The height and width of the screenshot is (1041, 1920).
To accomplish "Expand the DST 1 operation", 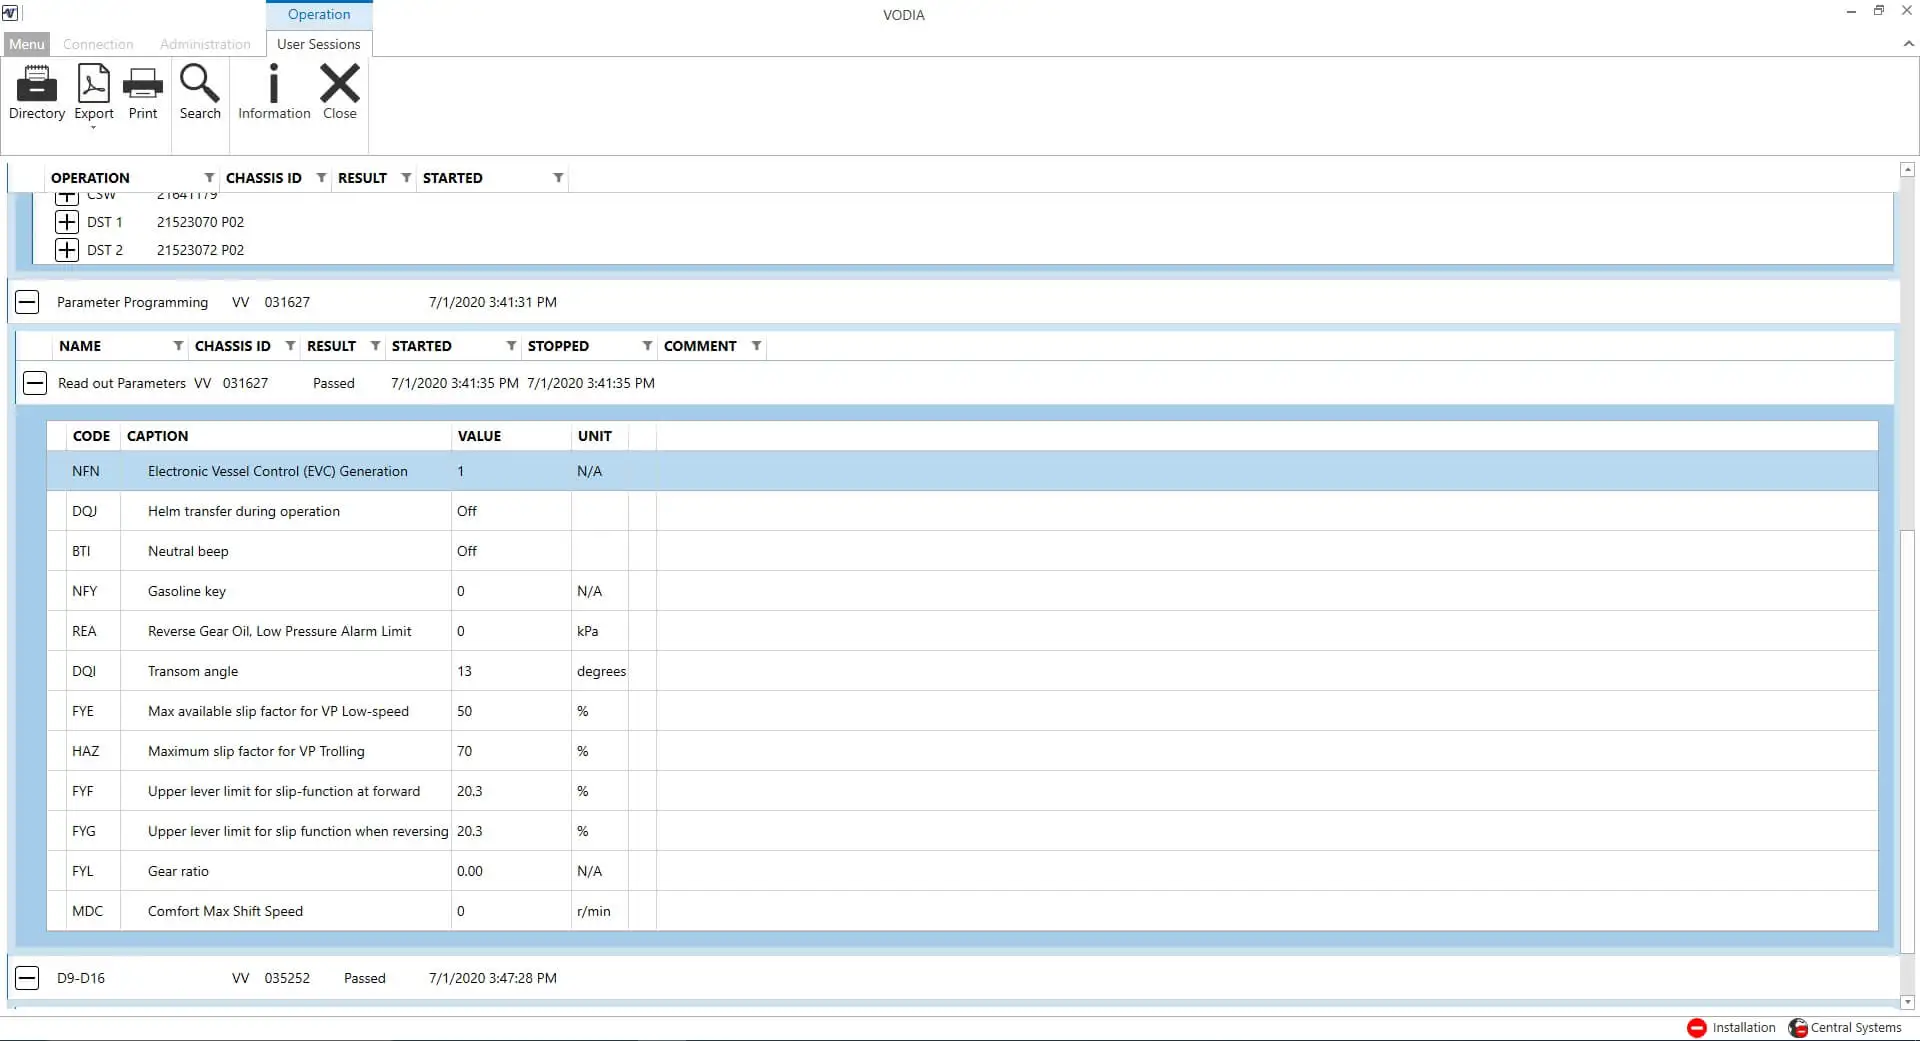I will [66, 221].
